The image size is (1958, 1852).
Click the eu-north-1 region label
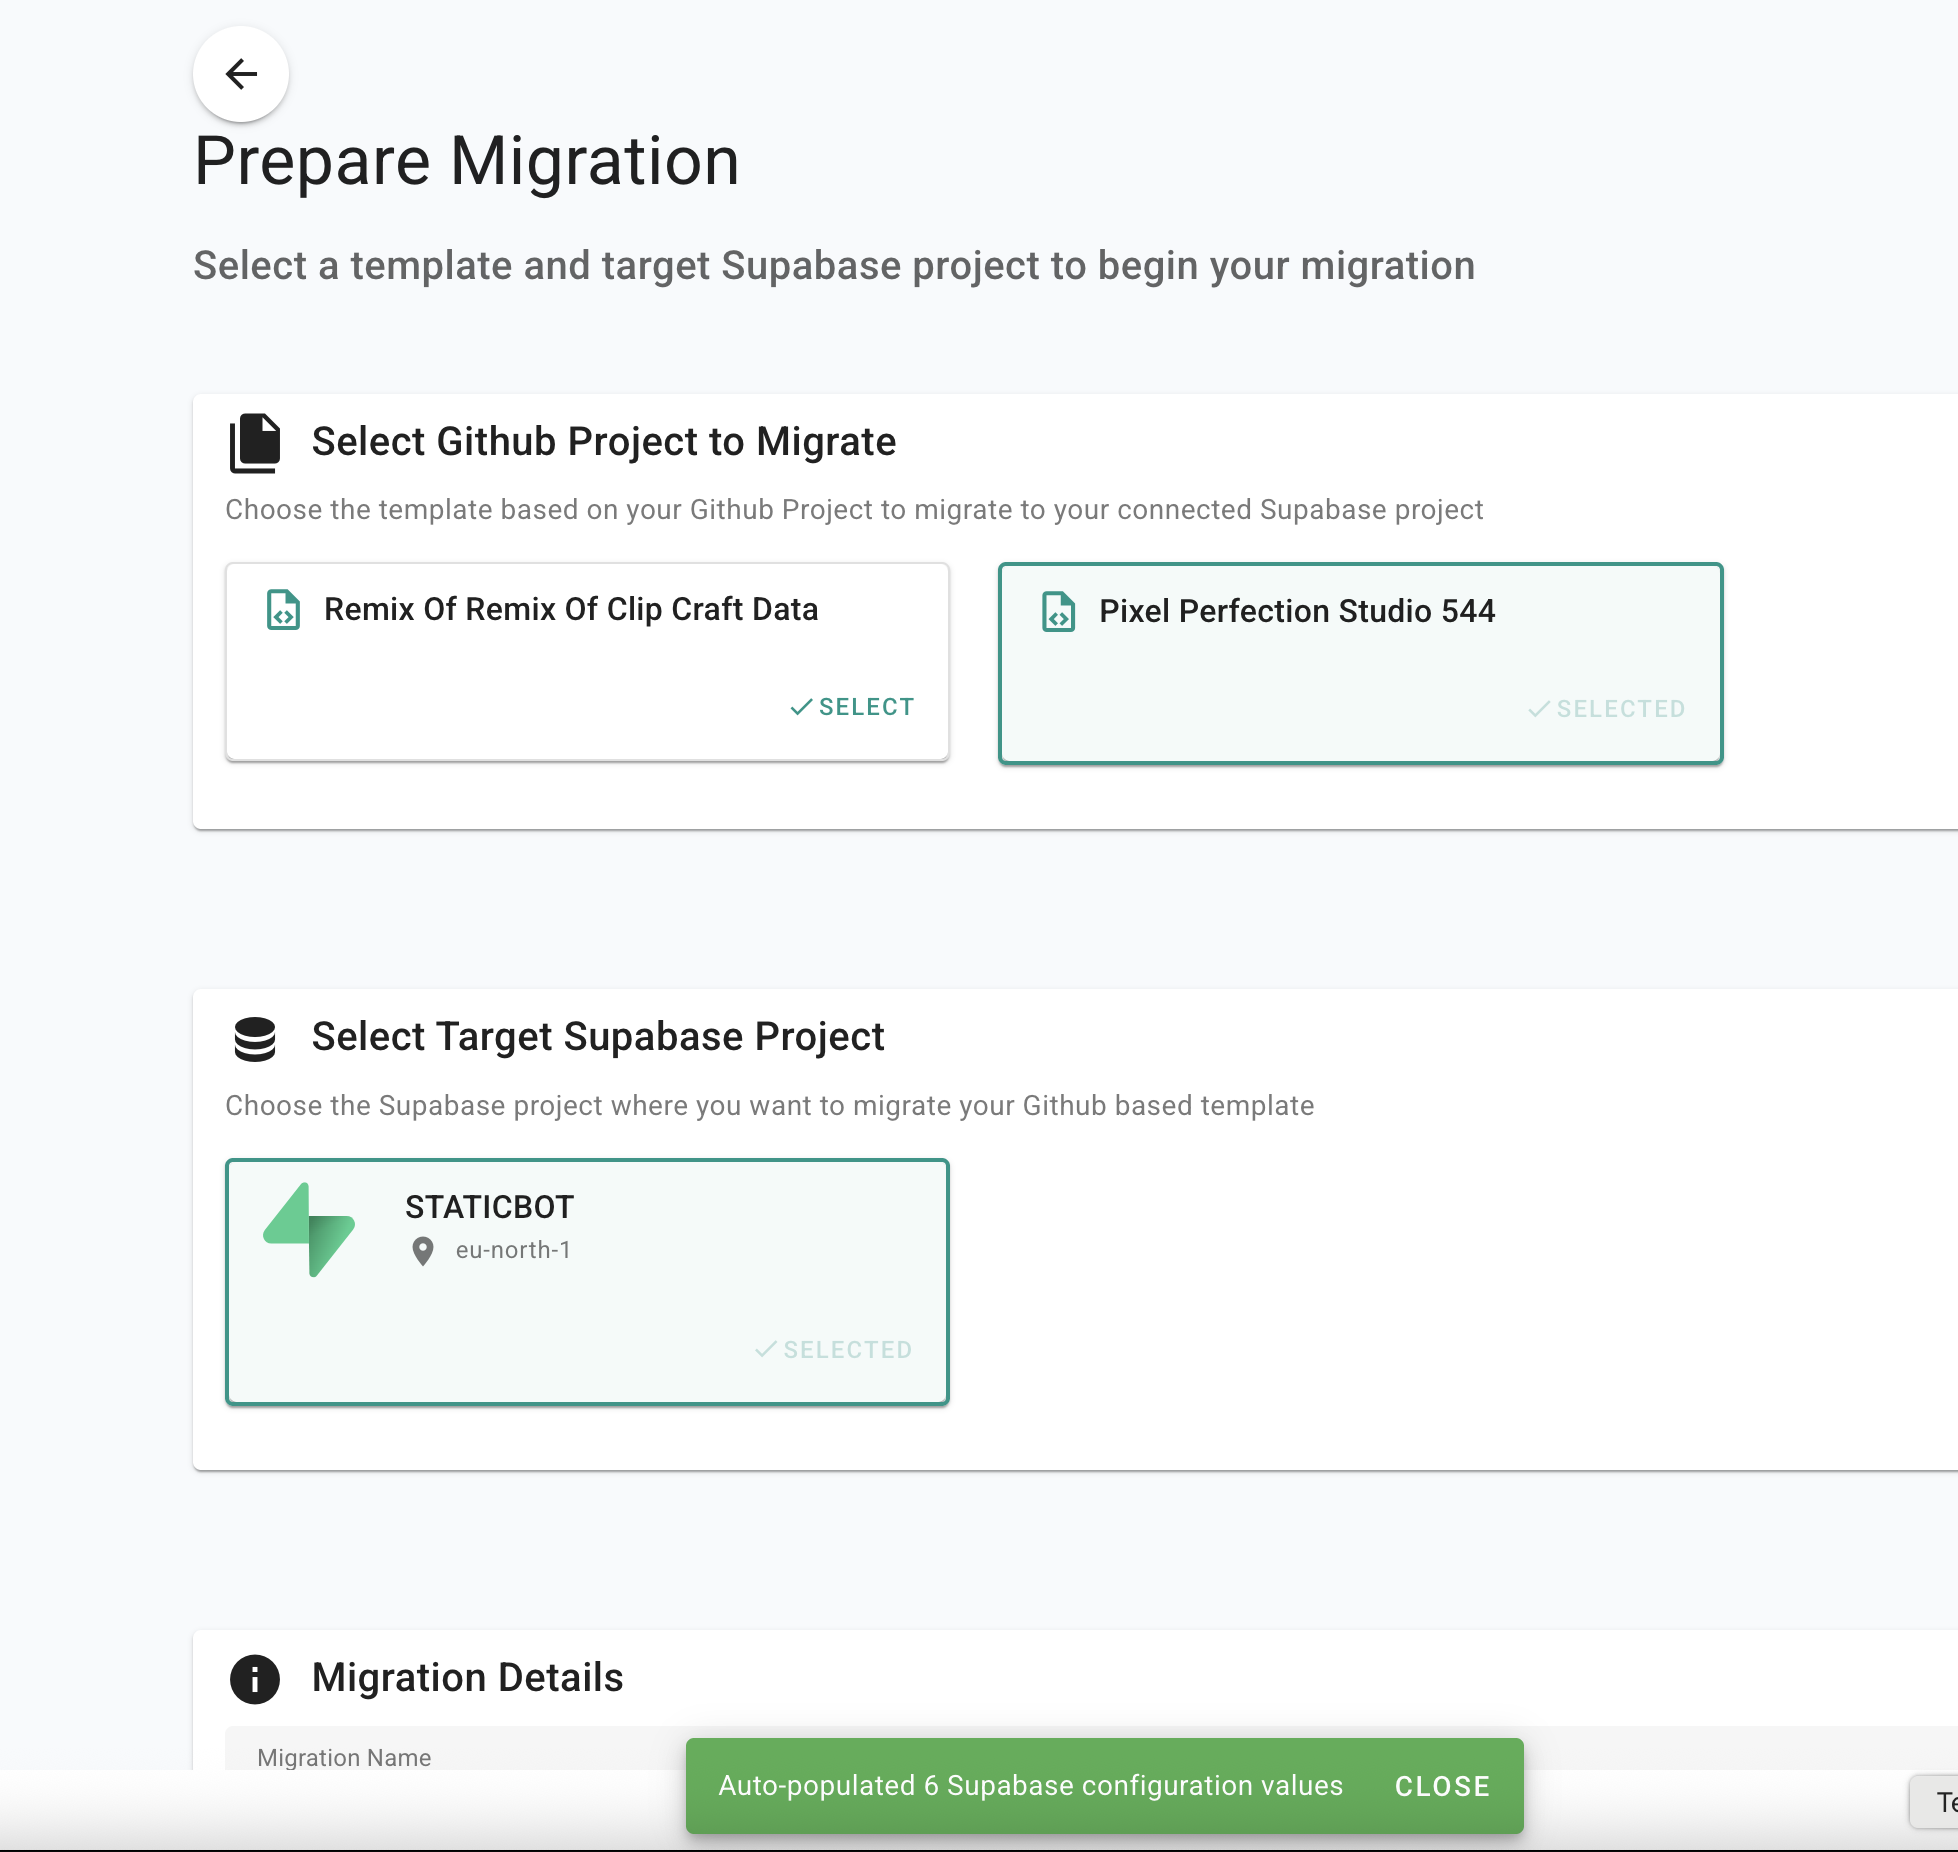tap(513, 1250)
